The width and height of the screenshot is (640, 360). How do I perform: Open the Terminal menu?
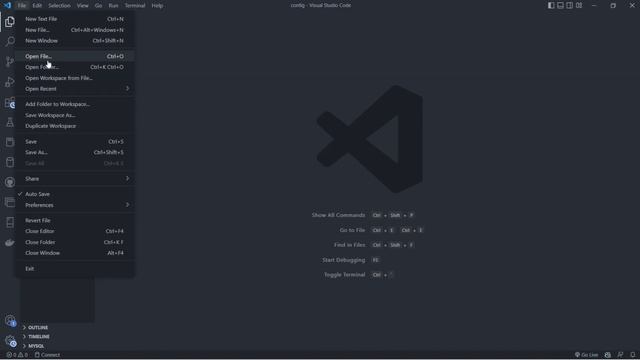[x=135, y=5]
